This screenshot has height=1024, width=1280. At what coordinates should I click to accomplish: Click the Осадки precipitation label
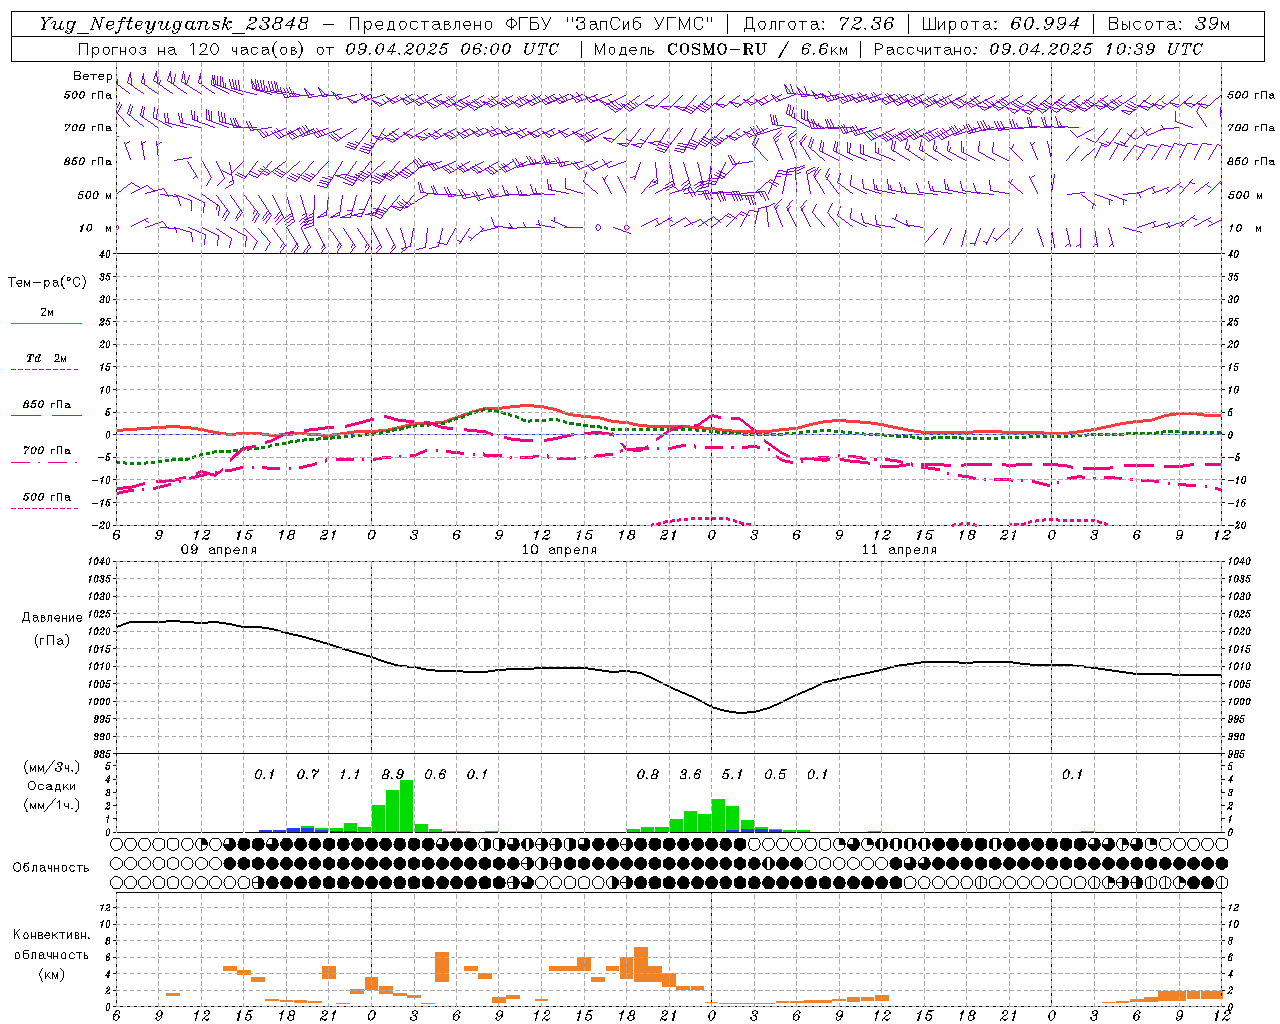[51, 786]
